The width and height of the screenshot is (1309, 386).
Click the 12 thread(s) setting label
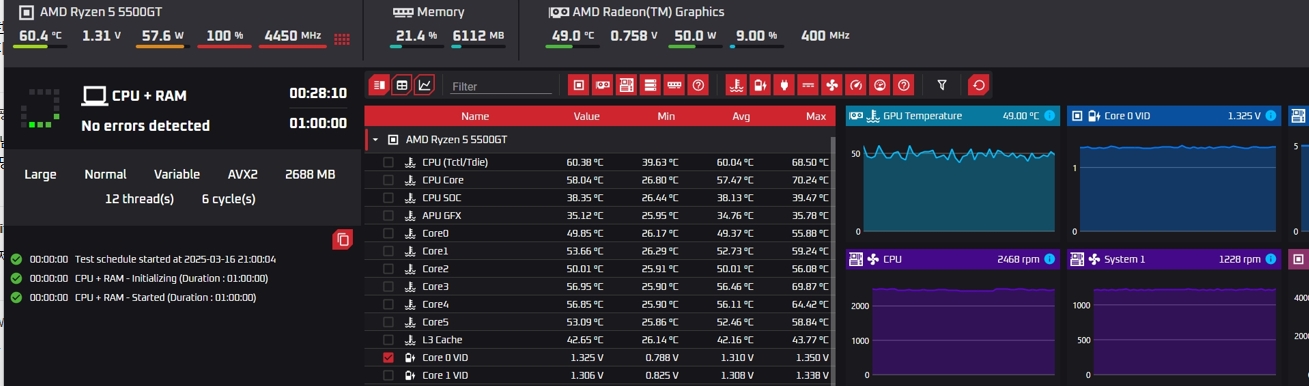[x=139, y=199]
